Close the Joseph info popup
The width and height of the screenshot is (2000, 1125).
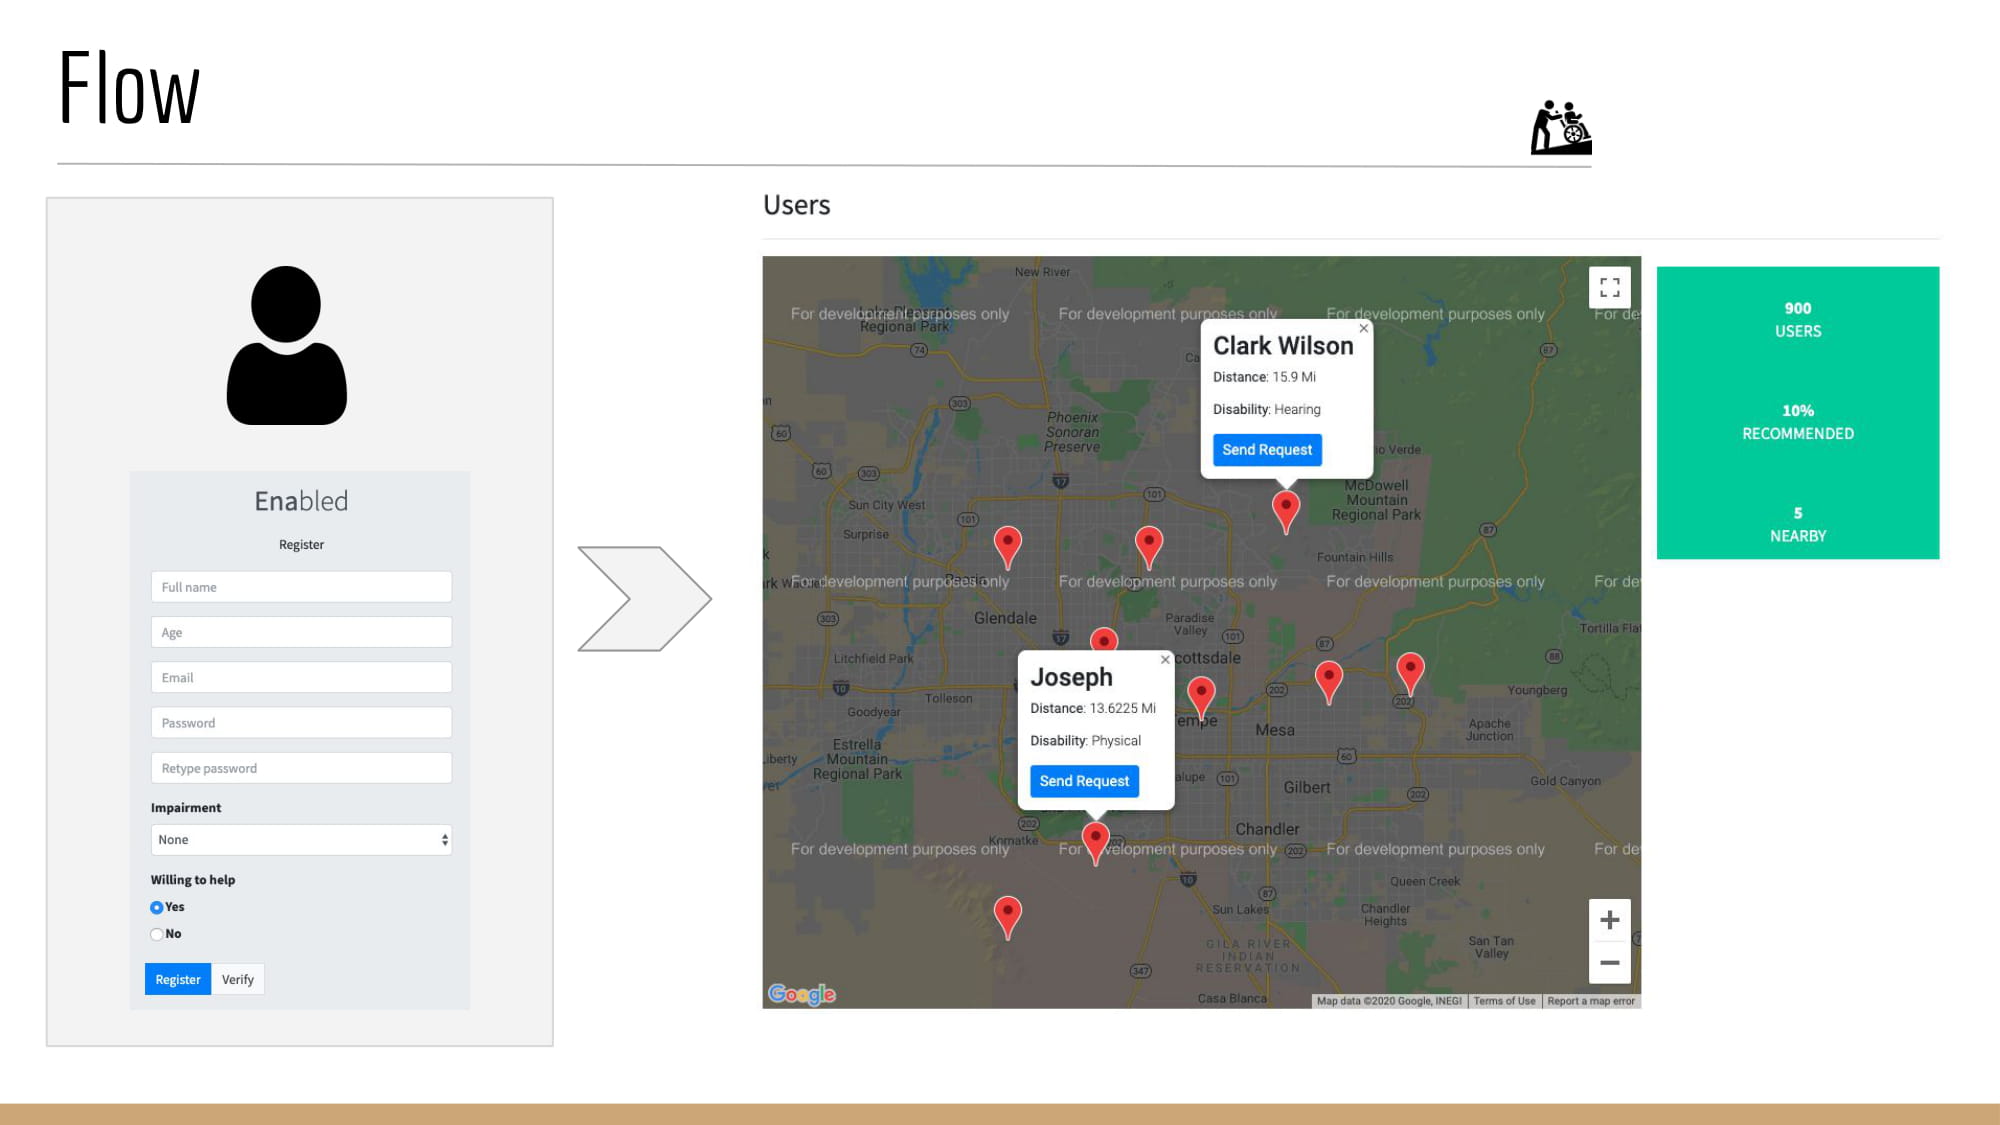coord(1165,660)
